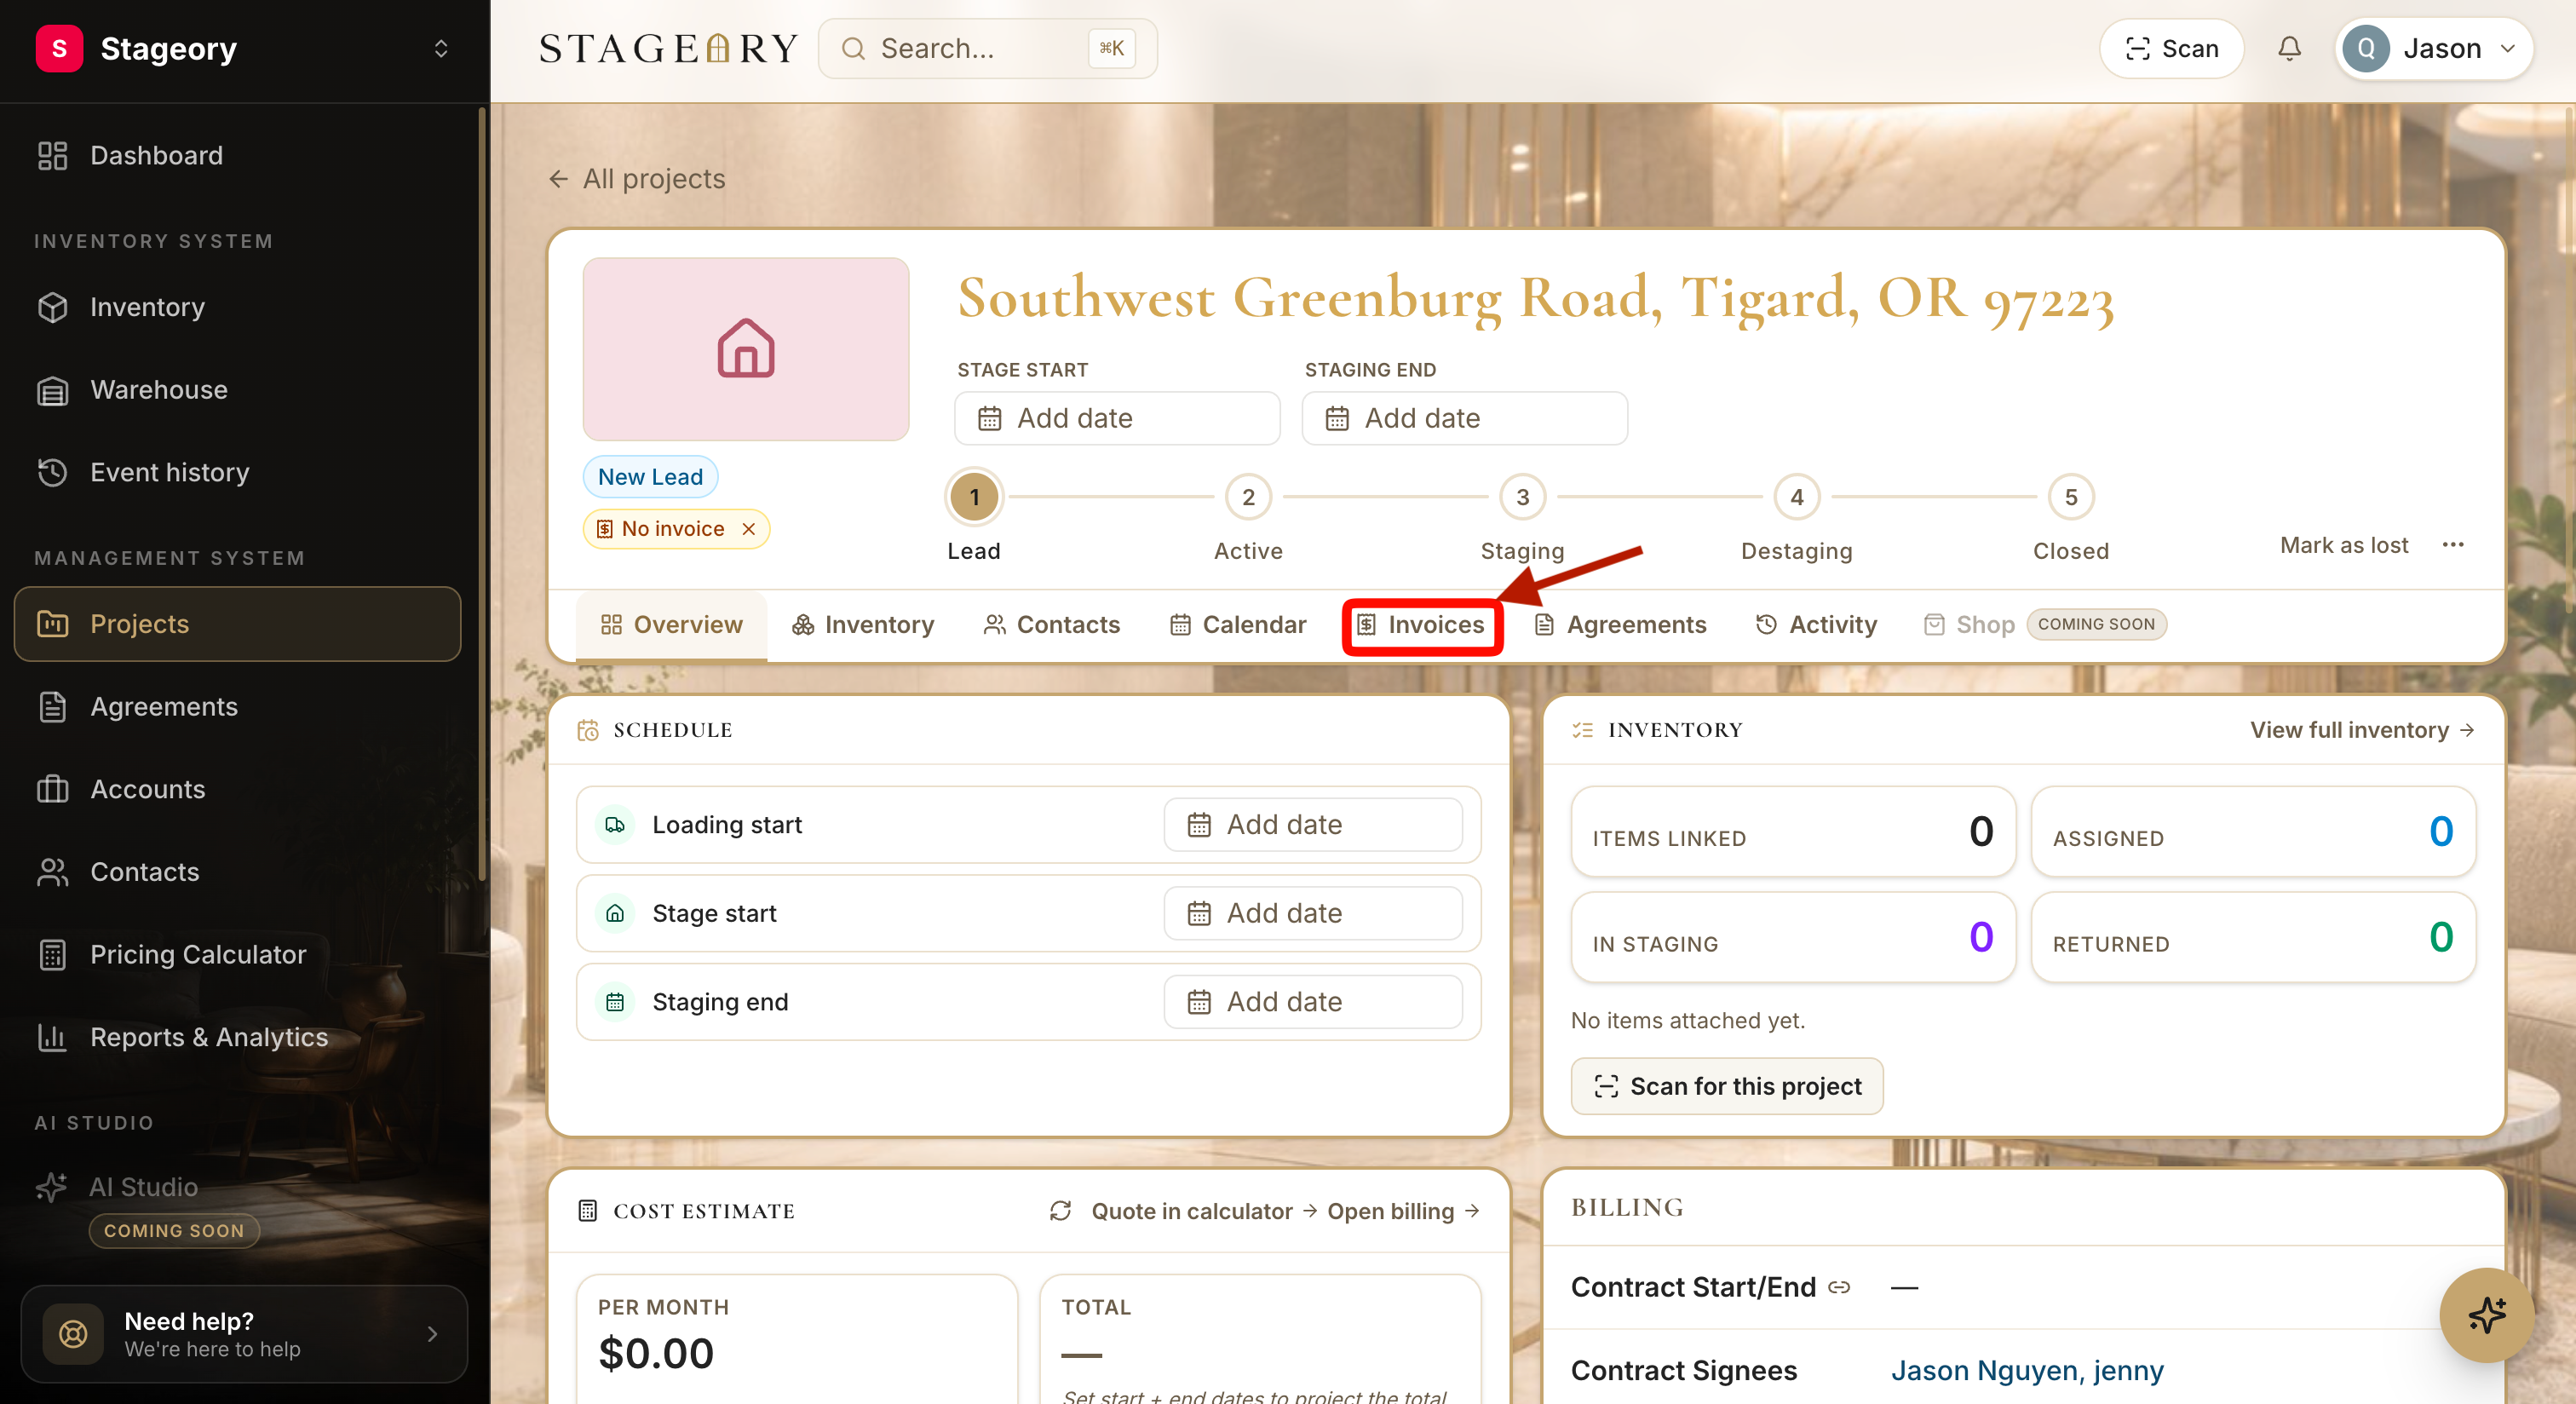Set the Staging End date in header

click(x=1464, y=418)
